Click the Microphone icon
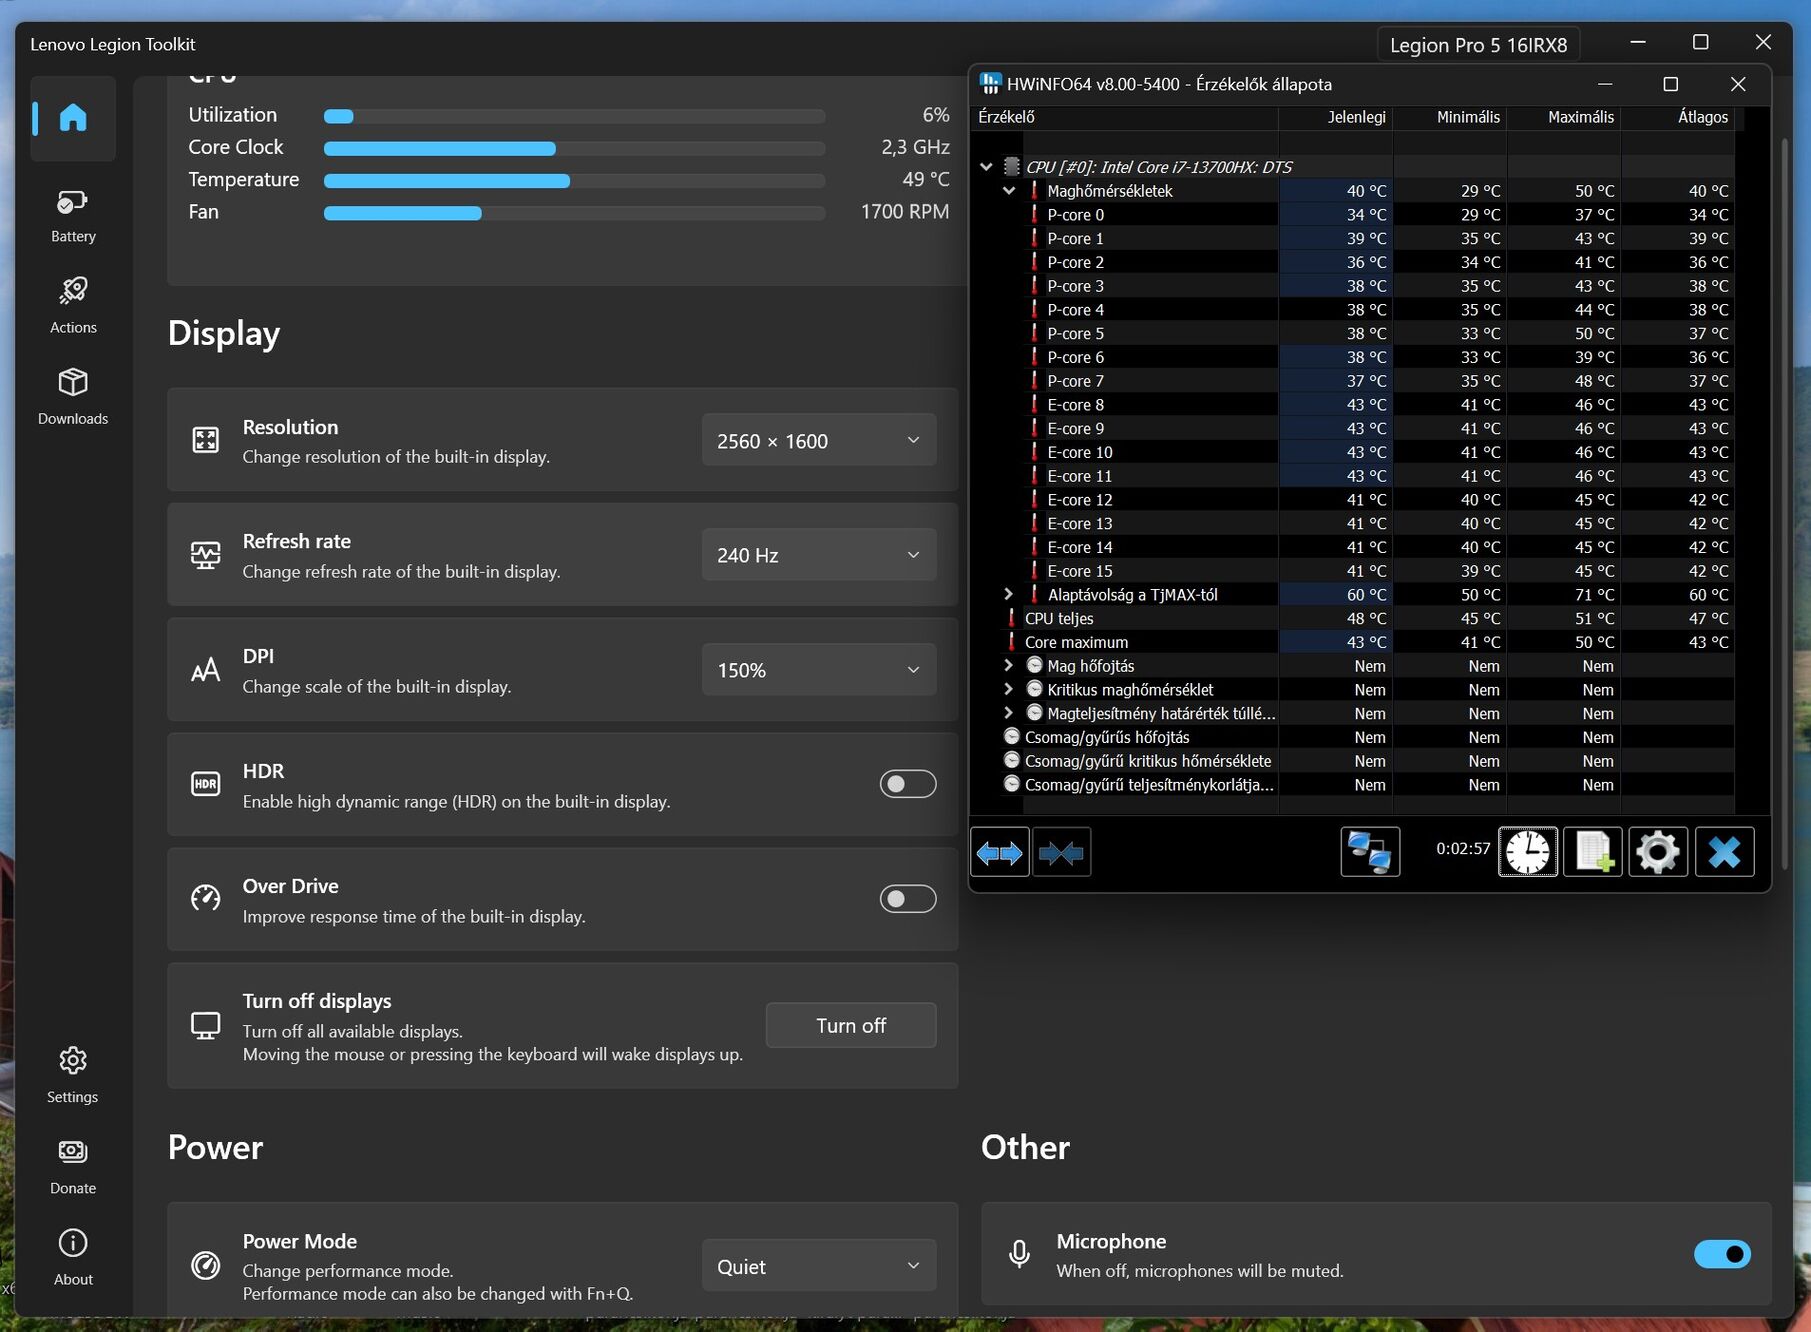The width and height of the screenshot is (1811, 1332). 1019,1254
